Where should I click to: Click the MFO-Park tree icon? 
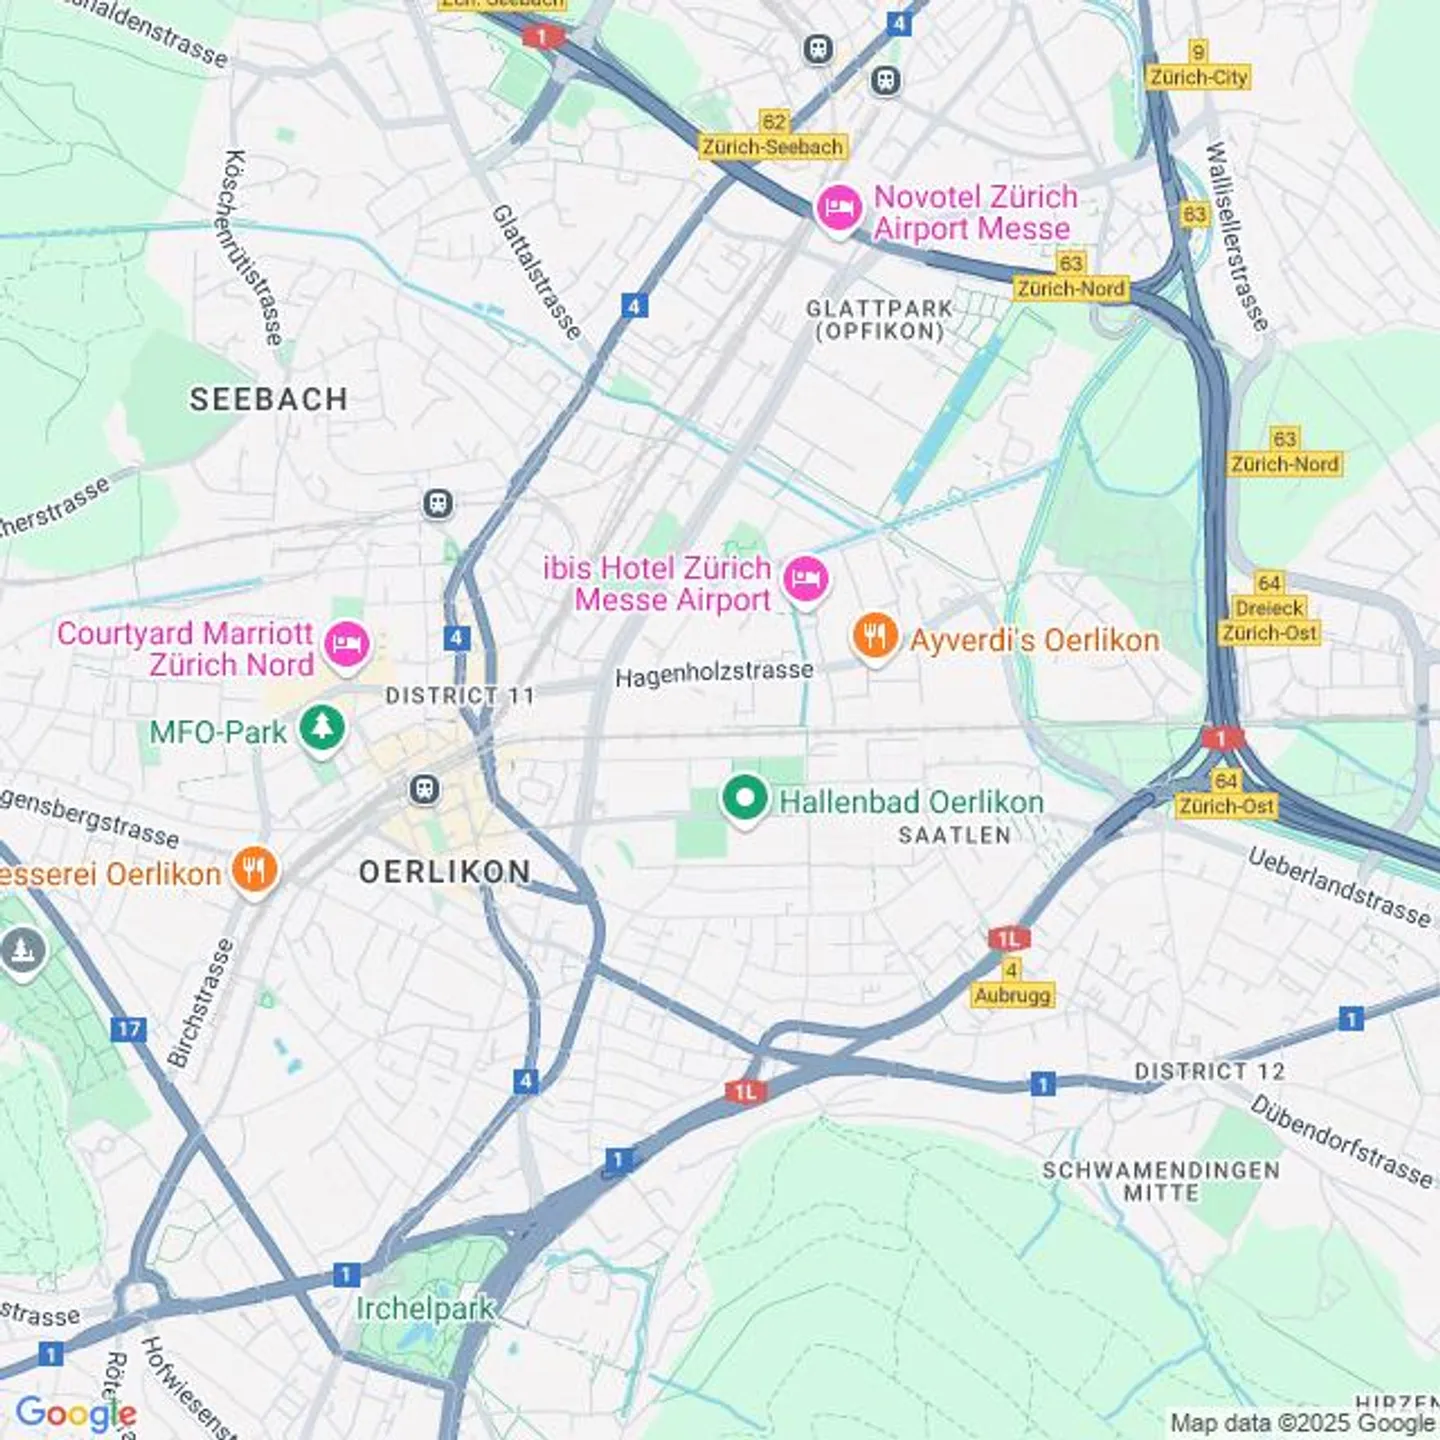[322, 729]
